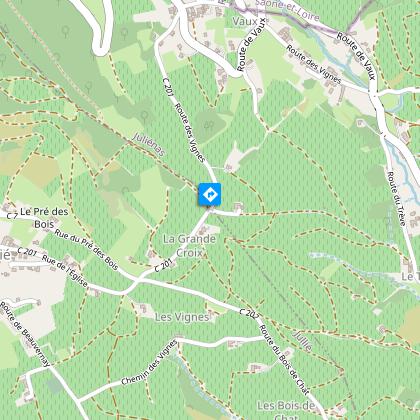The image size is (420, 420).
Task: Click the forest tree symbol below Route des Vignes
Action: pyautogui.click(x=209, y=126)
